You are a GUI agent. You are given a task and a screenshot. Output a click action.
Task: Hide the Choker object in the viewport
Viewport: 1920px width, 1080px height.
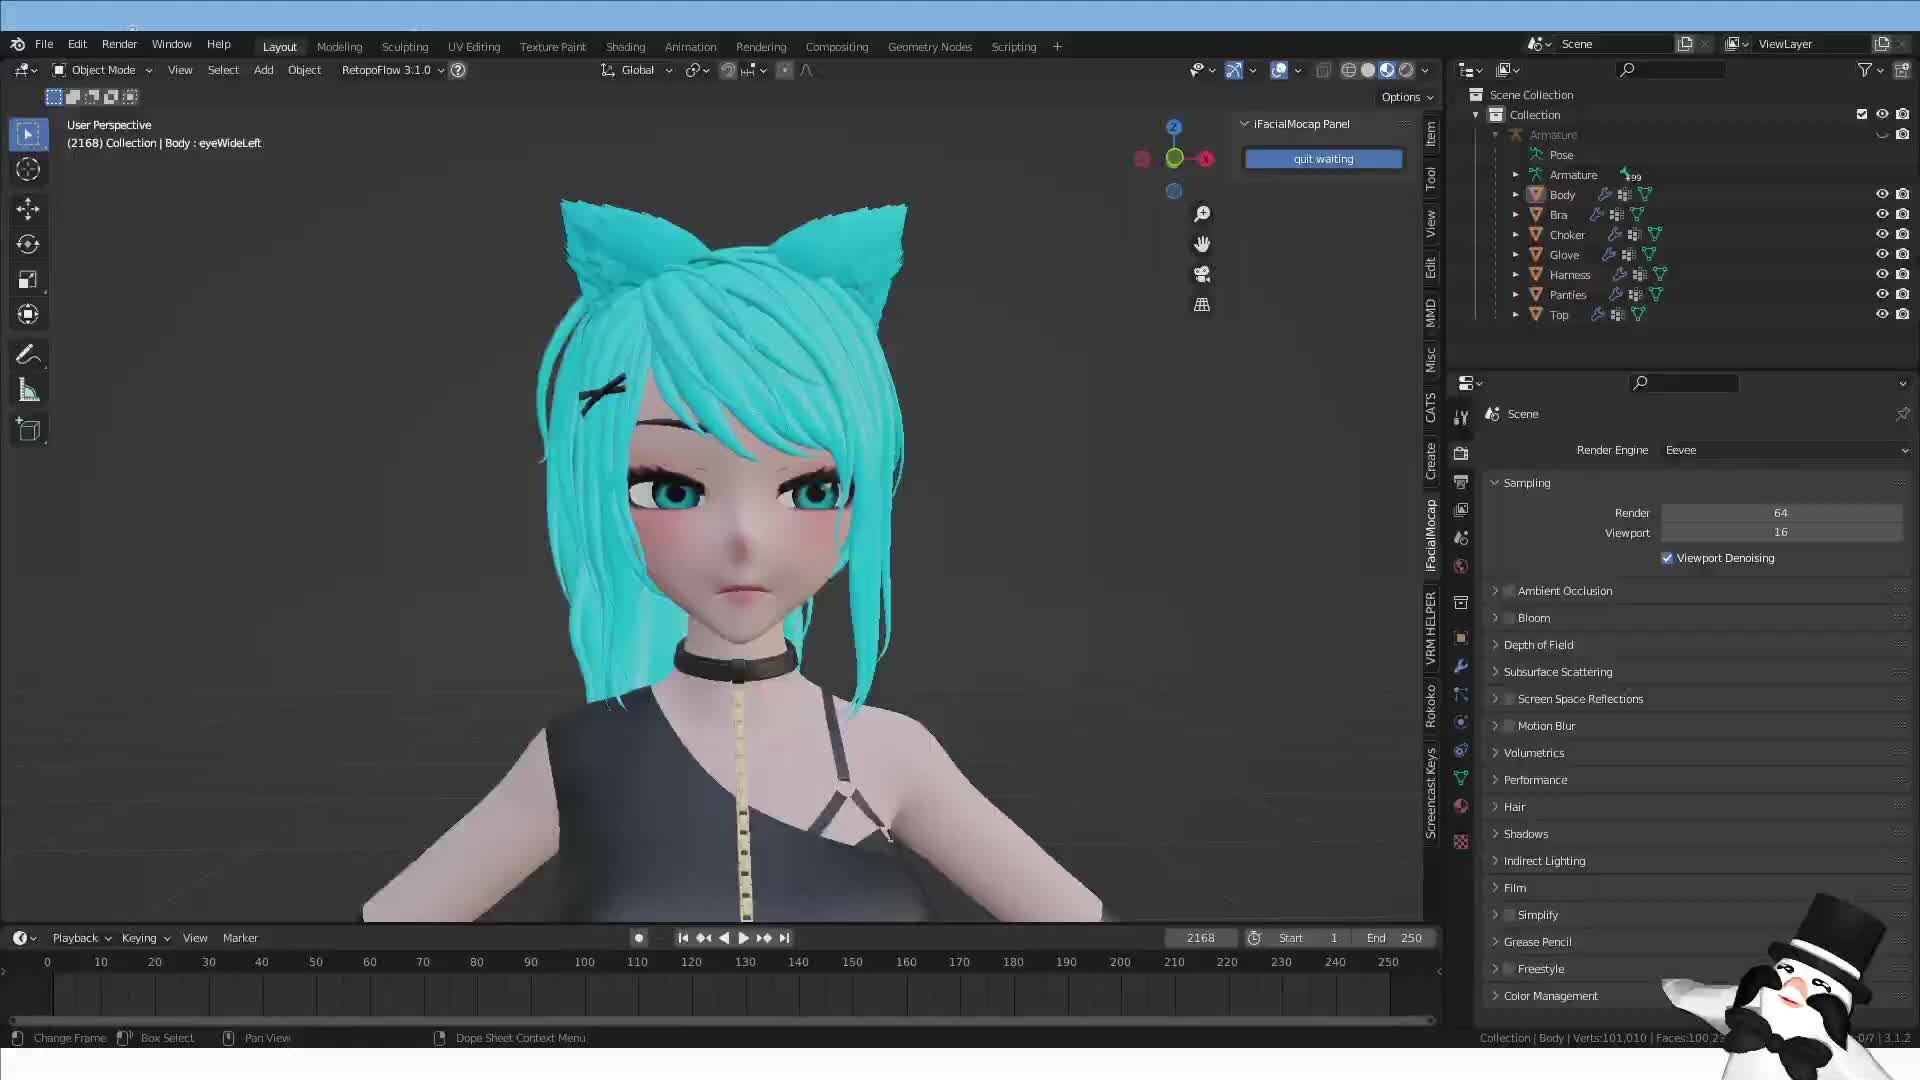pyautogui.click(x=1883, y=234)
